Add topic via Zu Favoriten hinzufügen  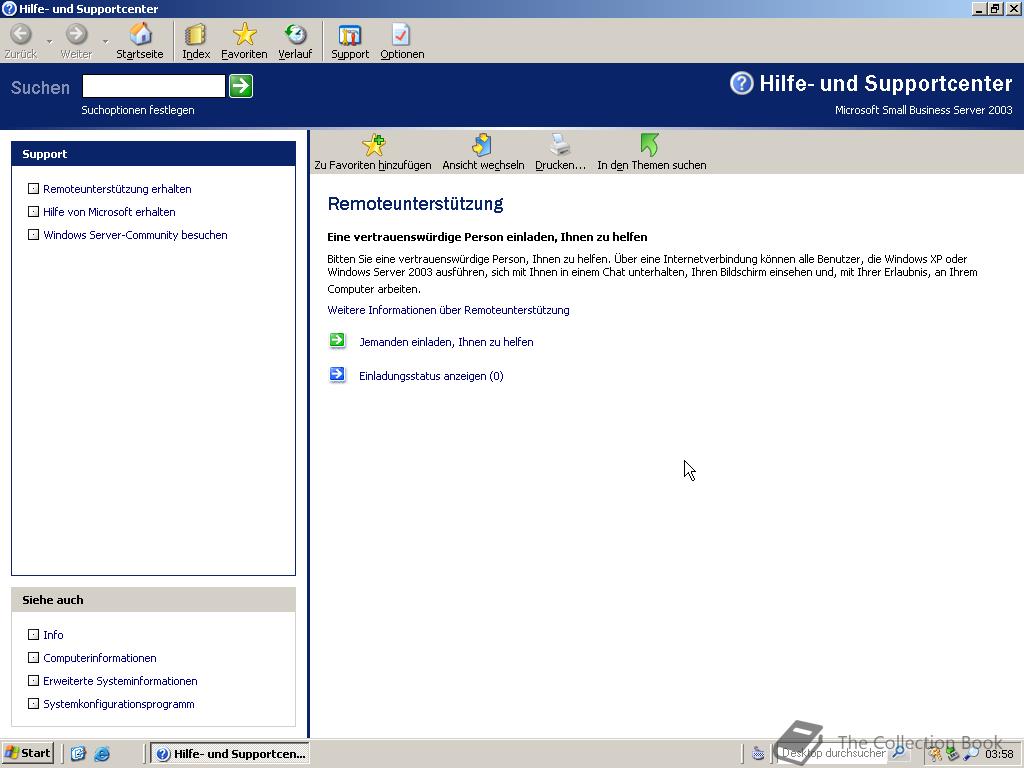[373, 152]
